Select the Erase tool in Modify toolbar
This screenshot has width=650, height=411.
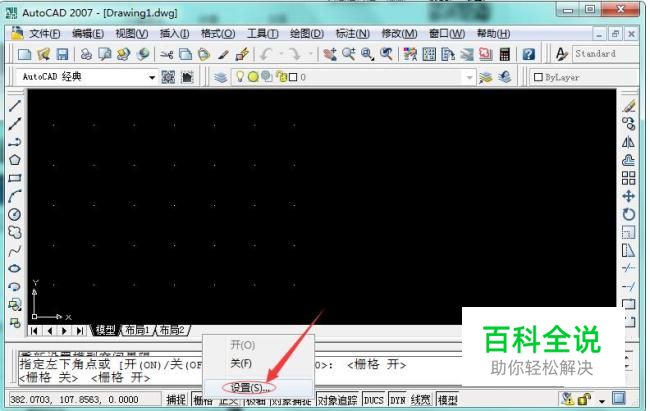coord(628,105)
